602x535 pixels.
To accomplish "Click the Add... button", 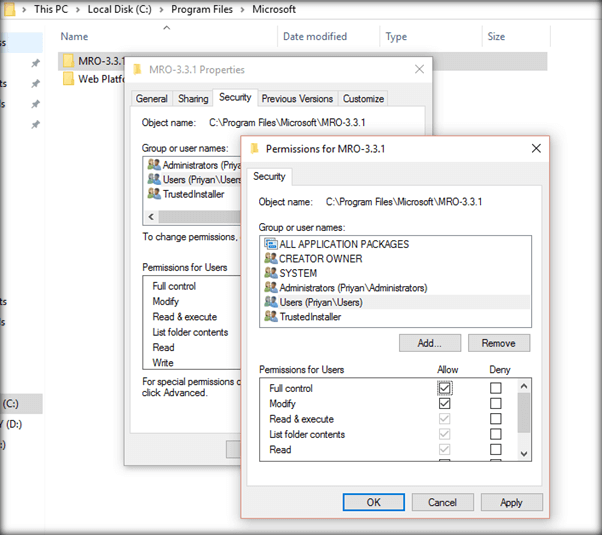I will point(430,343).
